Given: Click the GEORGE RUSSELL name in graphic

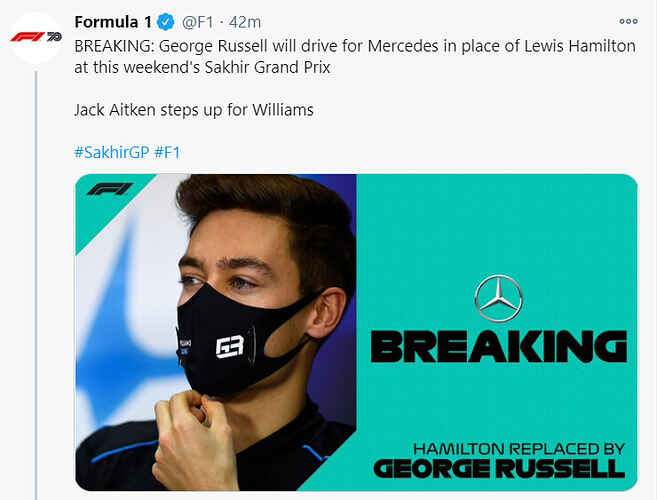Looking at the screenshot, I should tap(498, 468).
